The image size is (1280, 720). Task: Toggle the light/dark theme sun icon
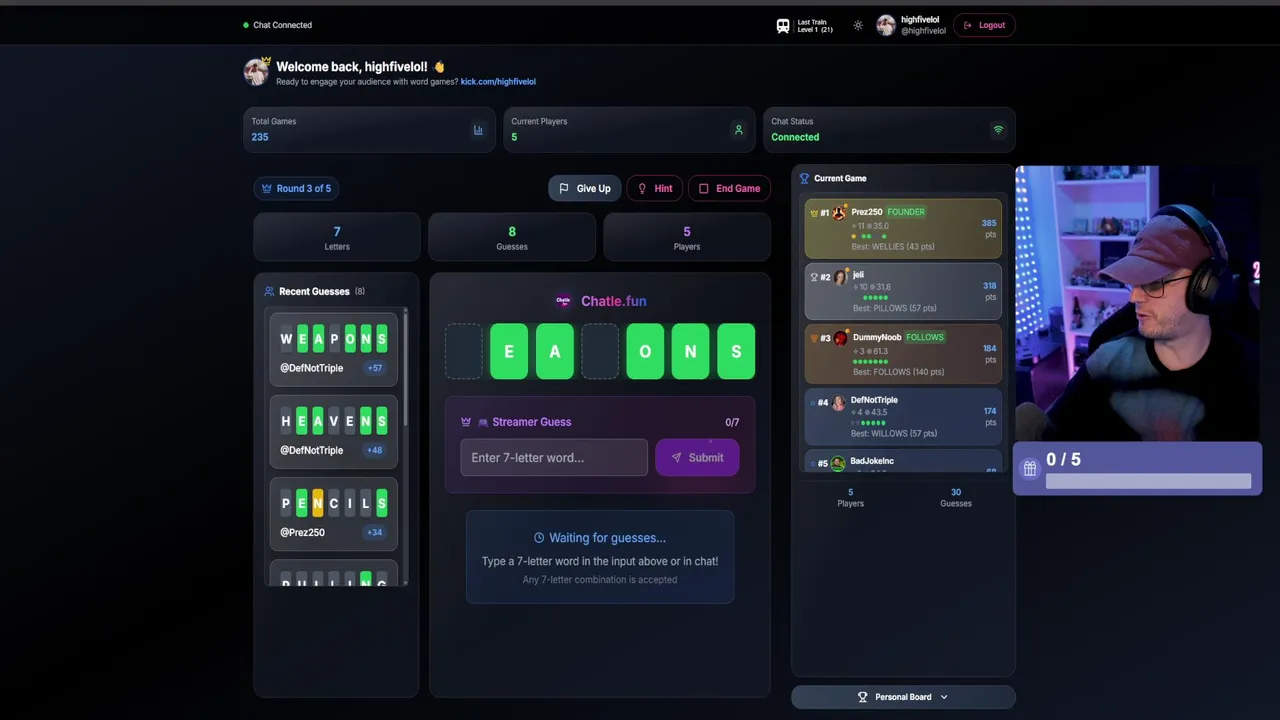tap(858, 25)
